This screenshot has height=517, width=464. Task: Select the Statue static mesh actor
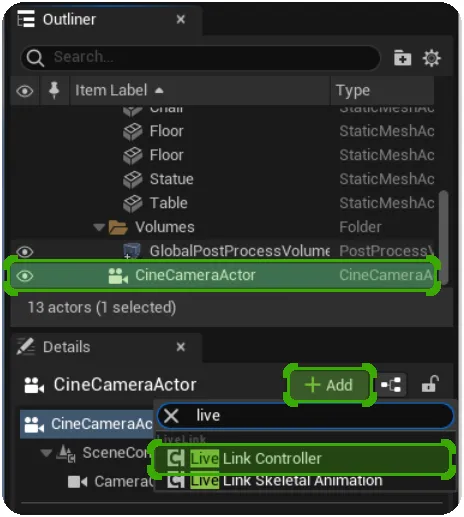(x=171, y=179)
